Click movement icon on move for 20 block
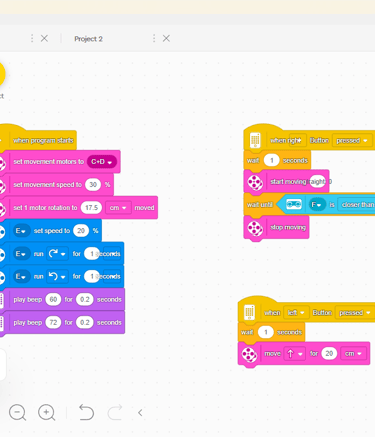375x437 pixels. point(249,354)
